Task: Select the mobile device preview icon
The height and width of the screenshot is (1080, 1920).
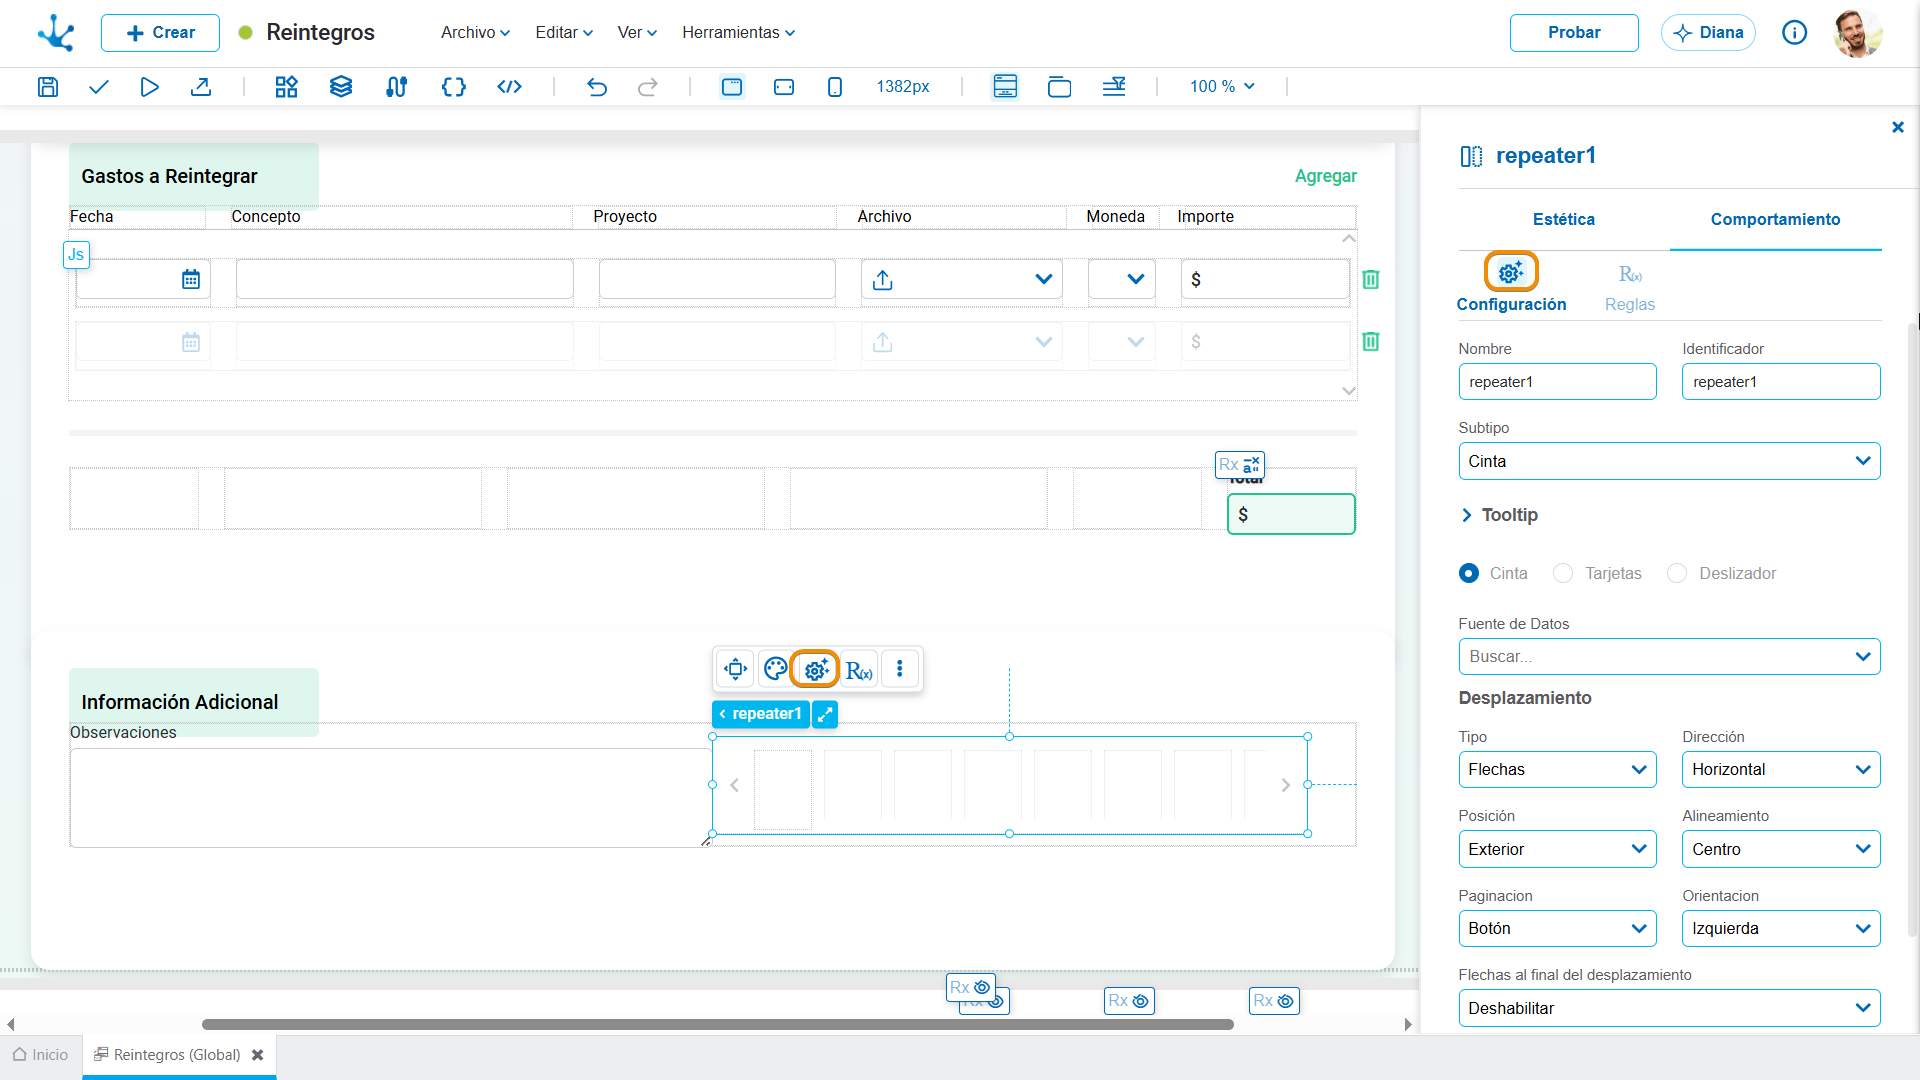Action: (x=835, y=87)
